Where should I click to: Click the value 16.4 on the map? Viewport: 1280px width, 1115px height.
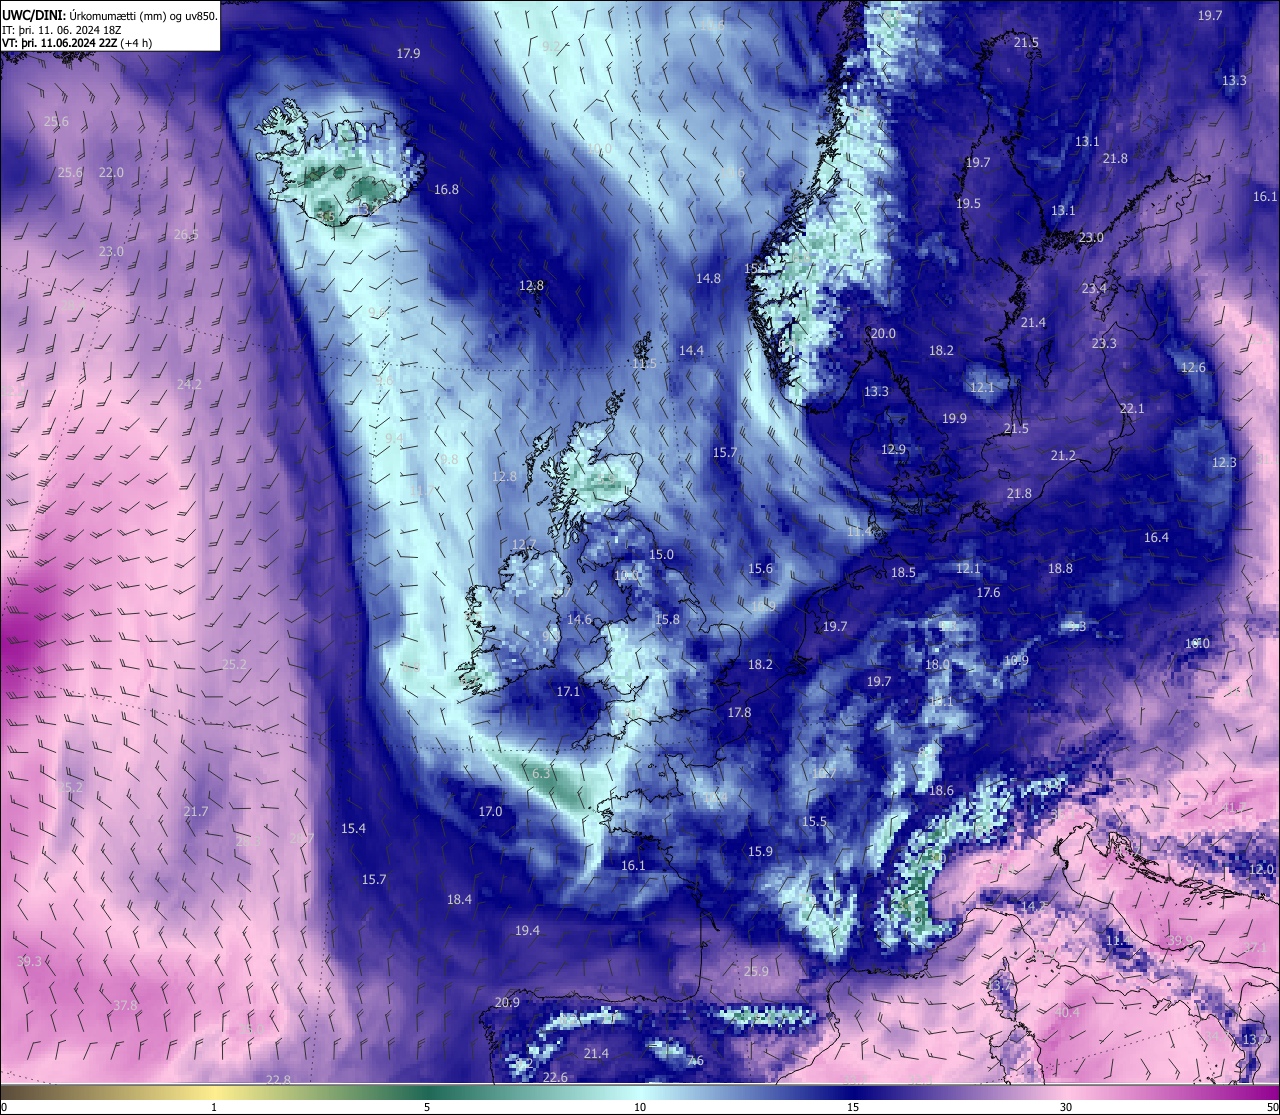pyautogui.click(x=1156, y=538)
